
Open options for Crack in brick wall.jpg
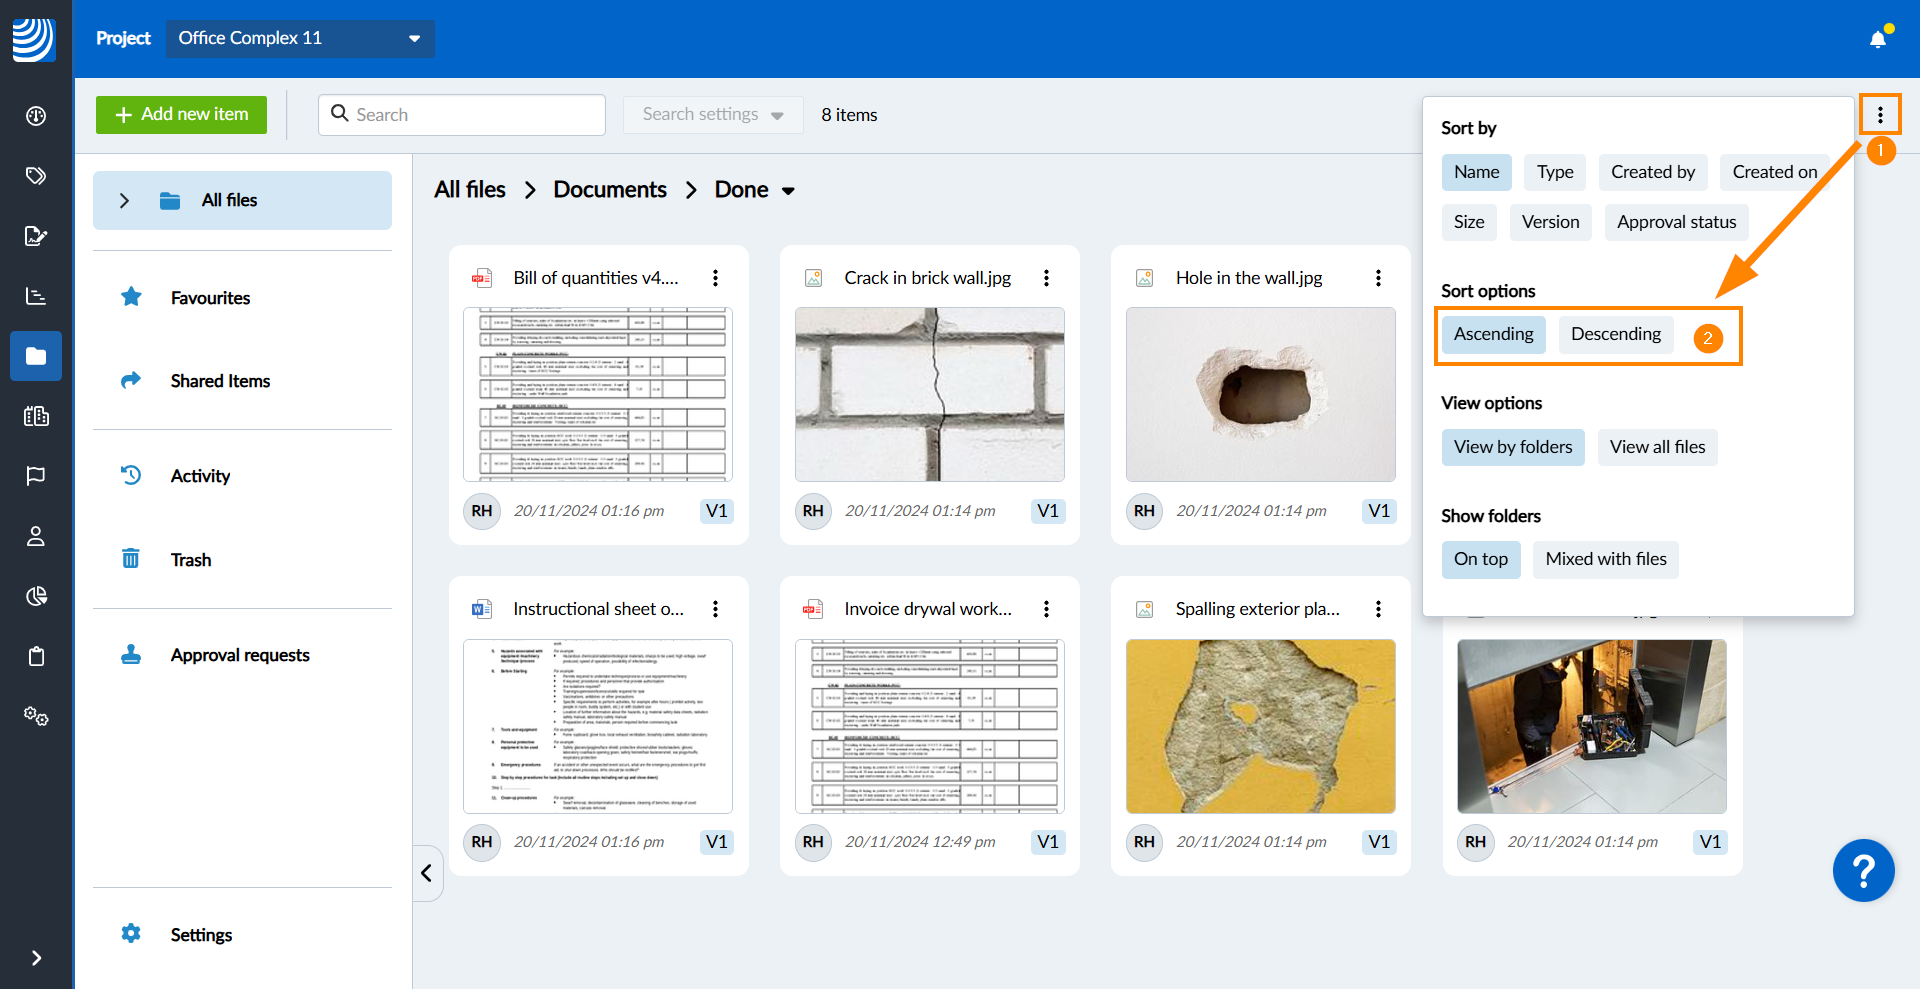click(1046, 278)
